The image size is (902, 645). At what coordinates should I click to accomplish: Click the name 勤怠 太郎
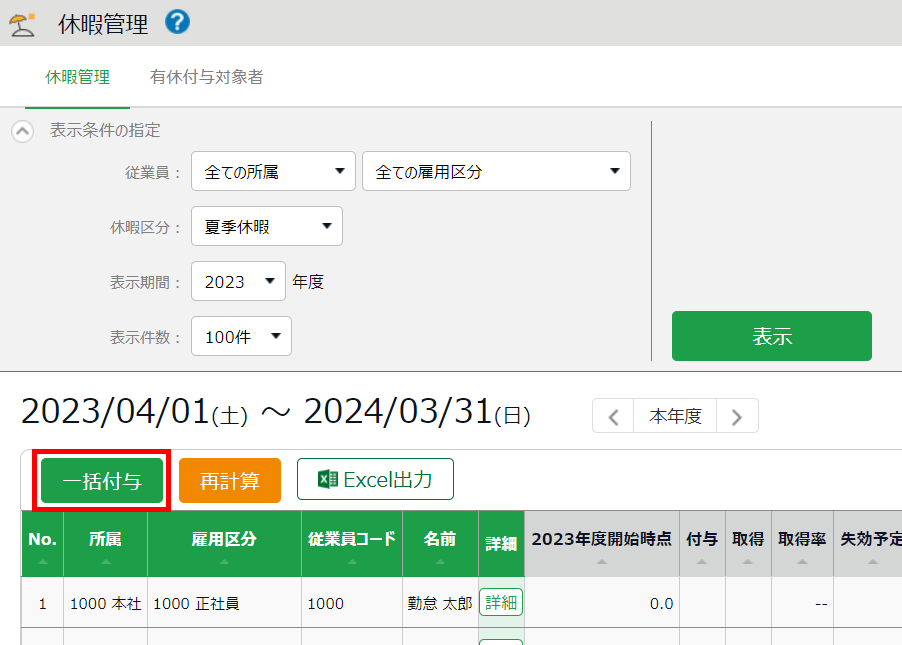pyautogui.click(x=439, y=604)
